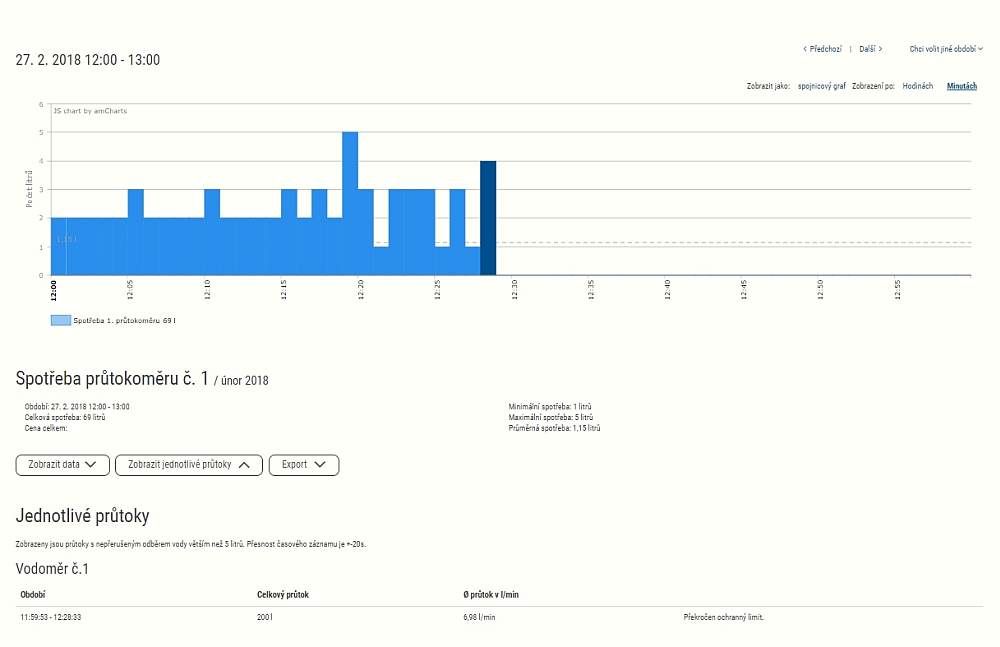Switch chart display to spojnicový graf
1000x647 pixels.
[x=828, y=86]
